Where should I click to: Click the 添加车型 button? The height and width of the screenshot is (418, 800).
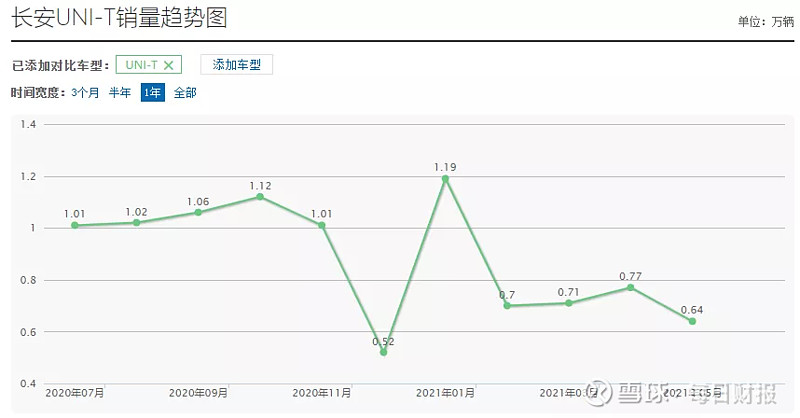pos(236,65)
